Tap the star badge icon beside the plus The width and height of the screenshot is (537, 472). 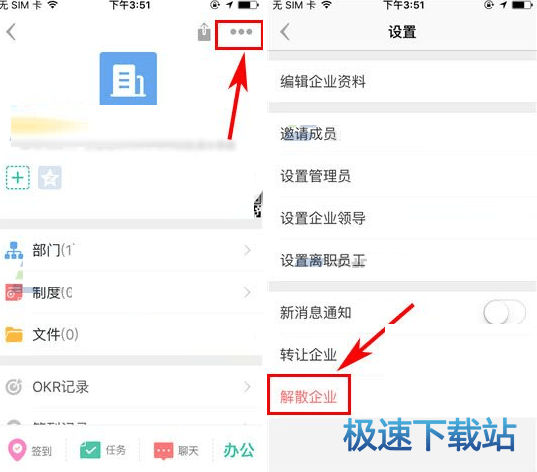(x=50, y=177)
